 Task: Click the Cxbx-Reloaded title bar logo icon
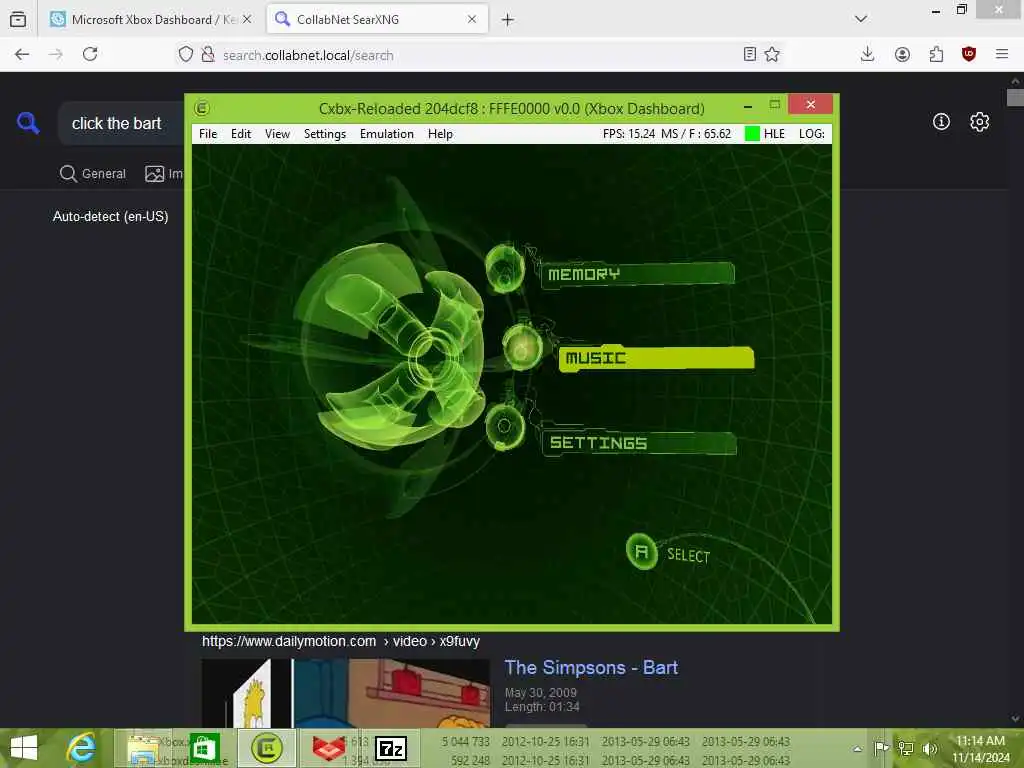(x=202, y=108)
